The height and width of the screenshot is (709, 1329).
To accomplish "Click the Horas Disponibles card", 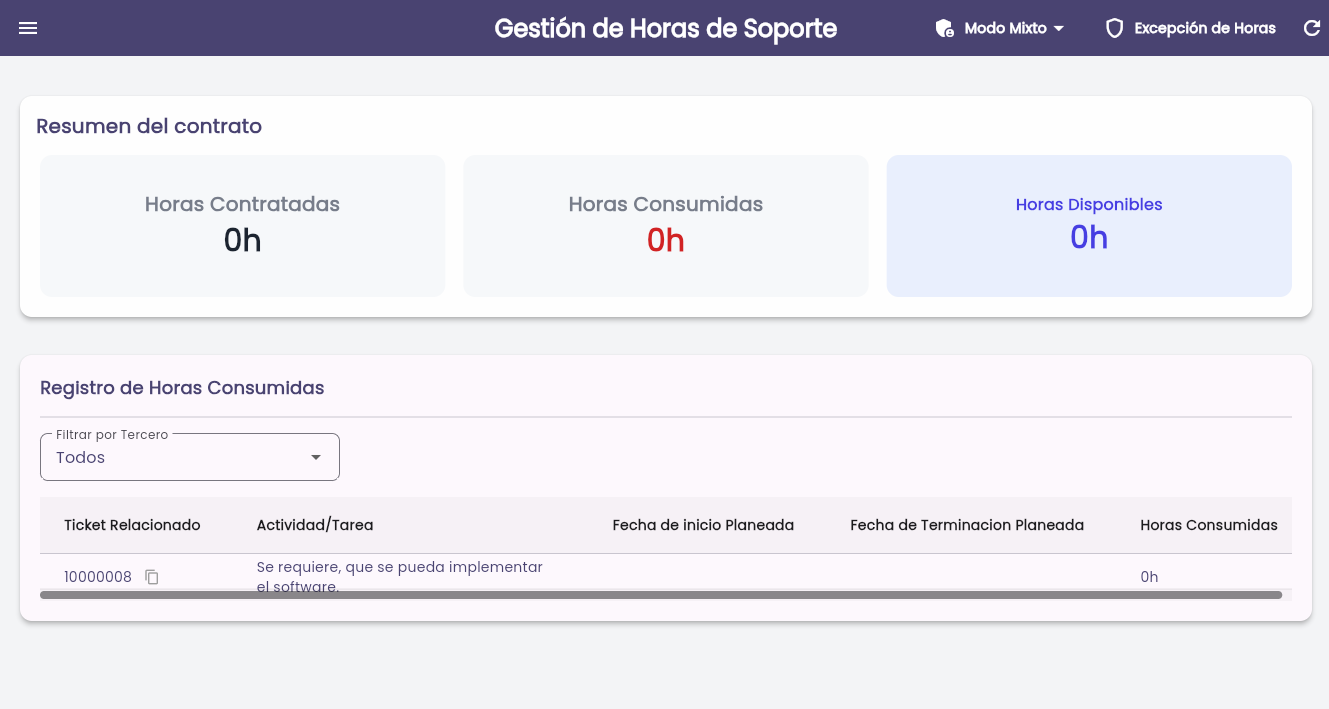I will [1089, 226].
